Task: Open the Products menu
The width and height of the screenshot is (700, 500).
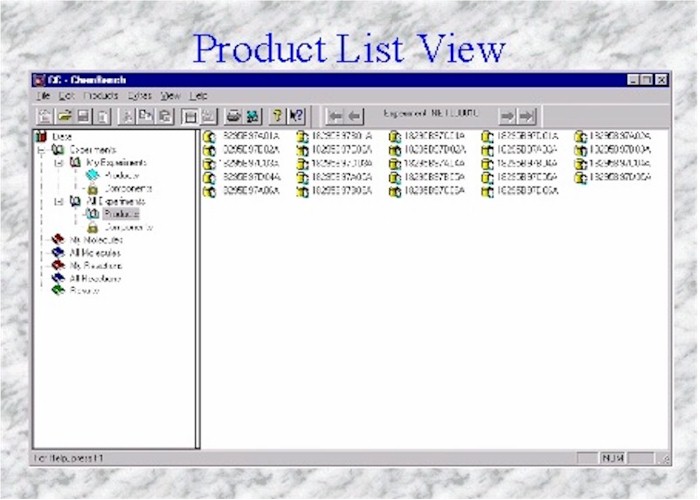Action: [101, 96]
